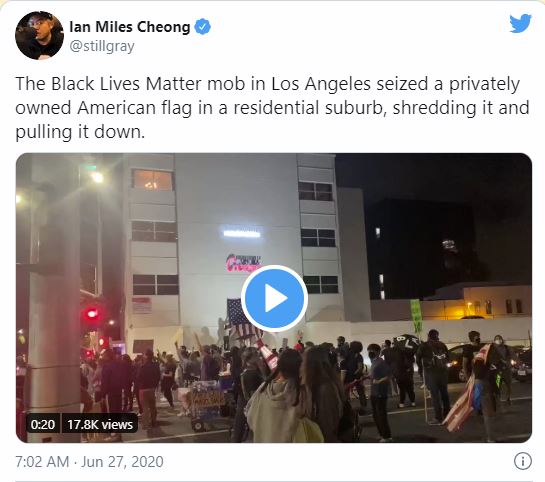Click the tweet line "pulling it down."

80,132
